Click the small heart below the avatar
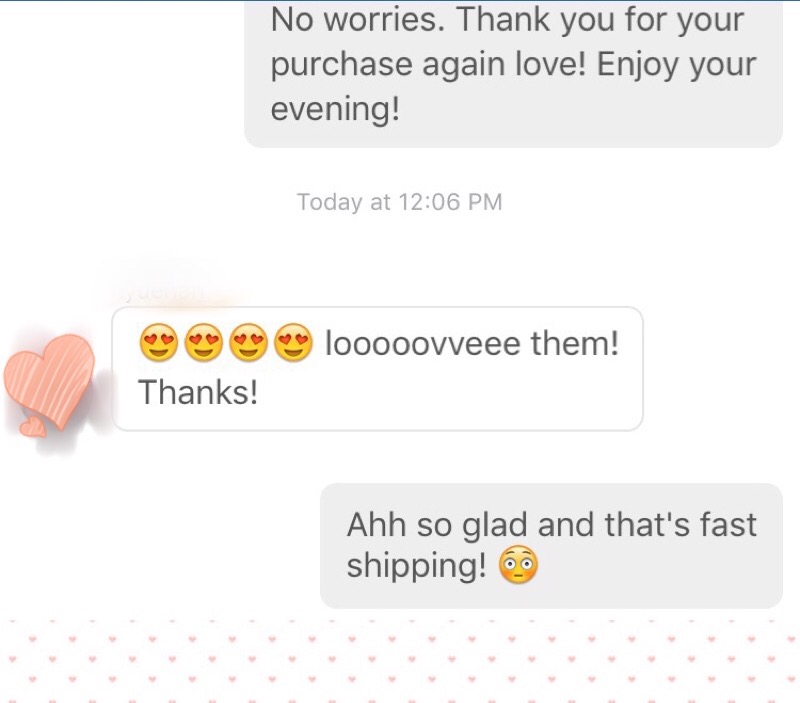The width and height of the screenshot is (800, 703). [x=33, y=427]
